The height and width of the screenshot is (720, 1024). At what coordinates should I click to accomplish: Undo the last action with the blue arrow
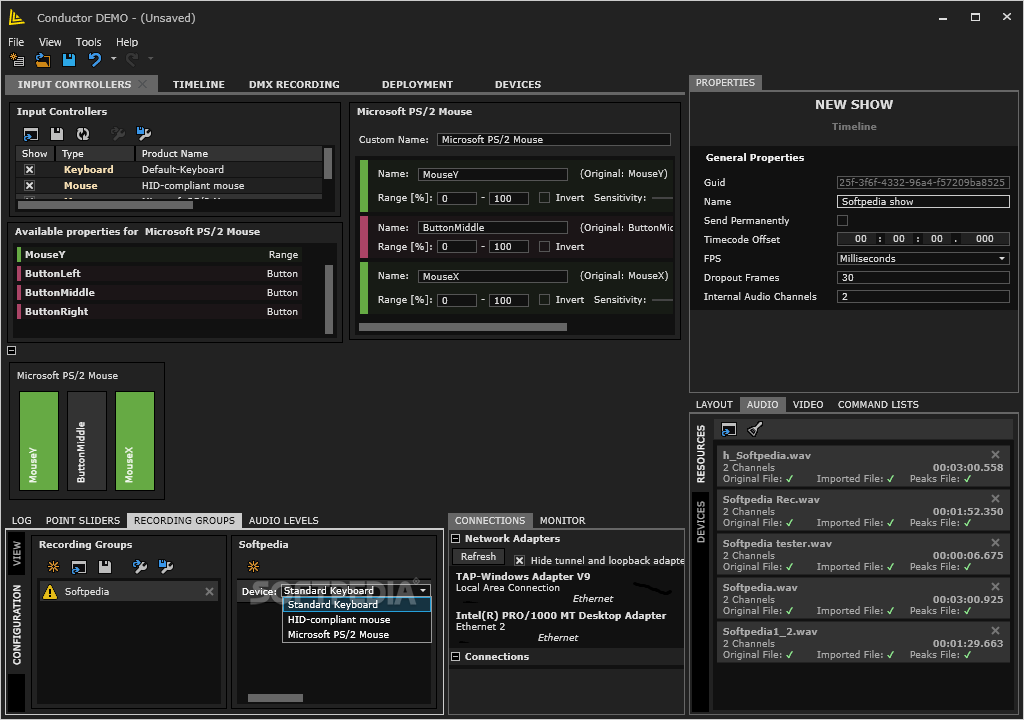tap(95, 60)
